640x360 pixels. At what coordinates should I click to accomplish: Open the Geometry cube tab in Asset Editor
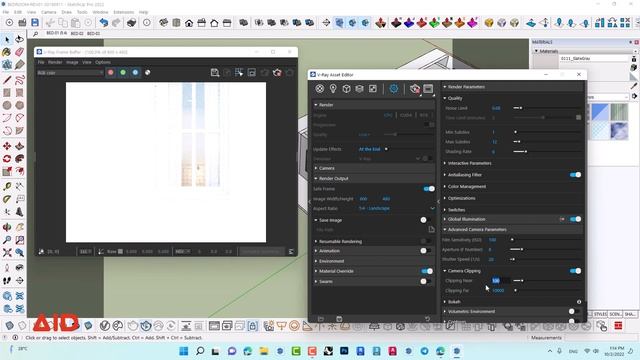click(347, 89)
